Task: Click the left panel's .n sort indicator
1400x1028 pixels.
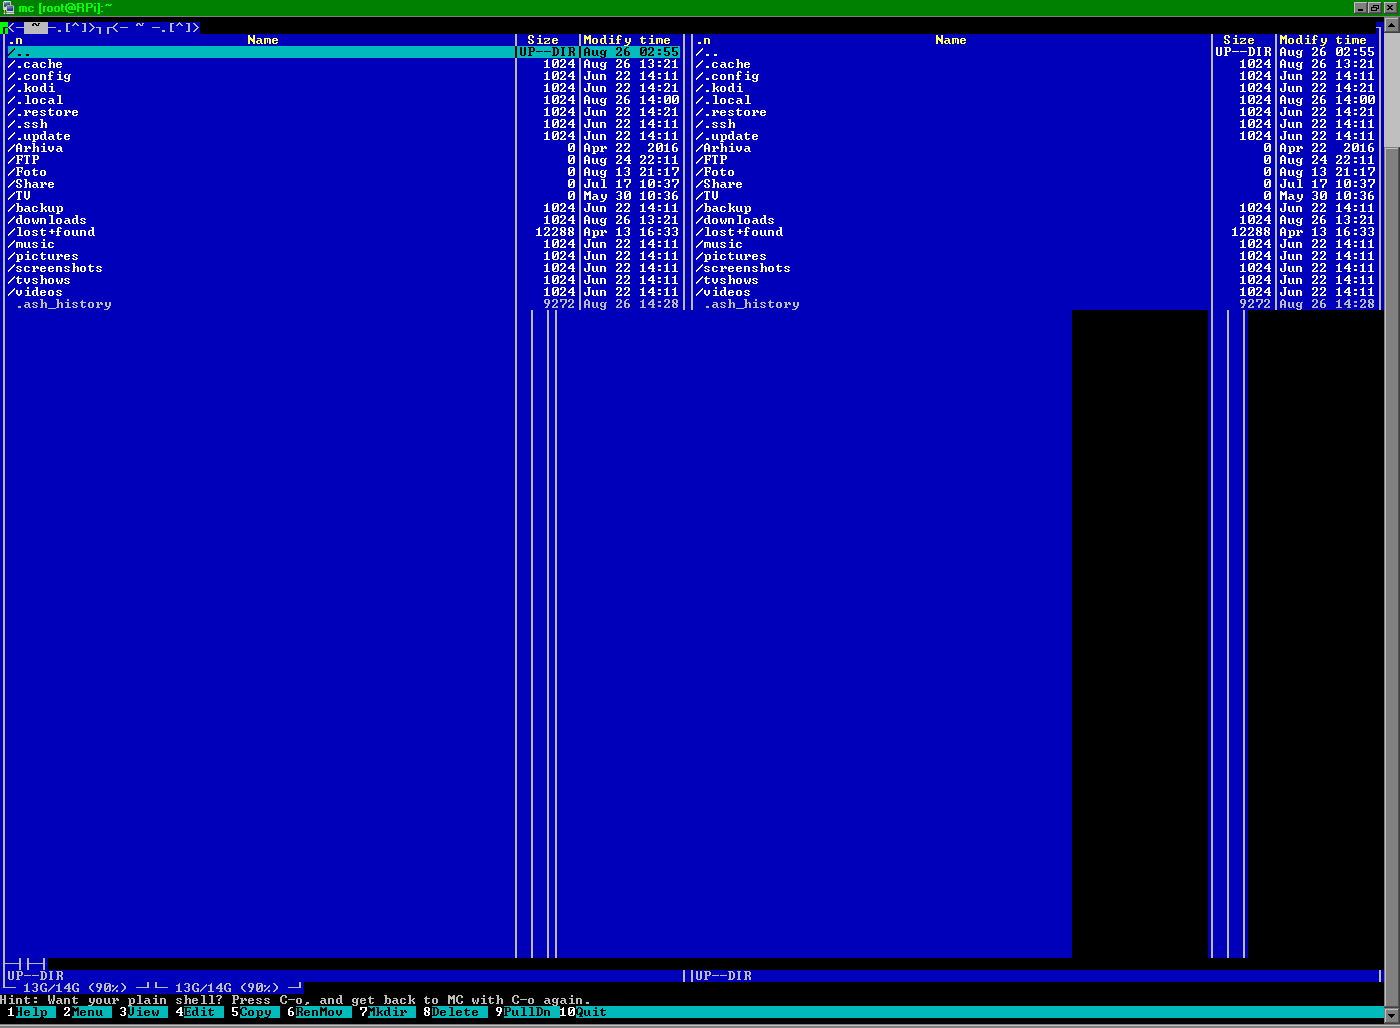Action: 16,40
